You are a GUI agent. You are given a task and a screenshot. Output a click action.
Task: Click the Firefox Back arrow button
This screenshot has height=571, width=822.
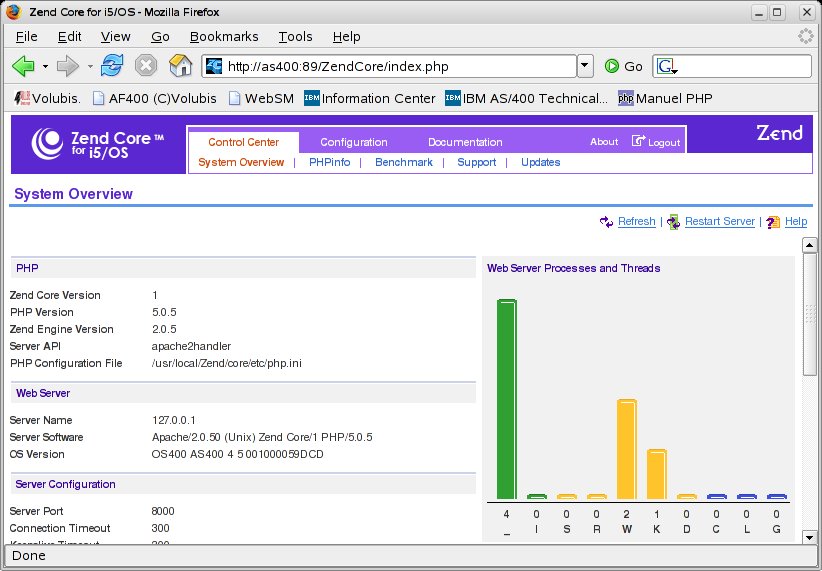click(x=23, y=66)
